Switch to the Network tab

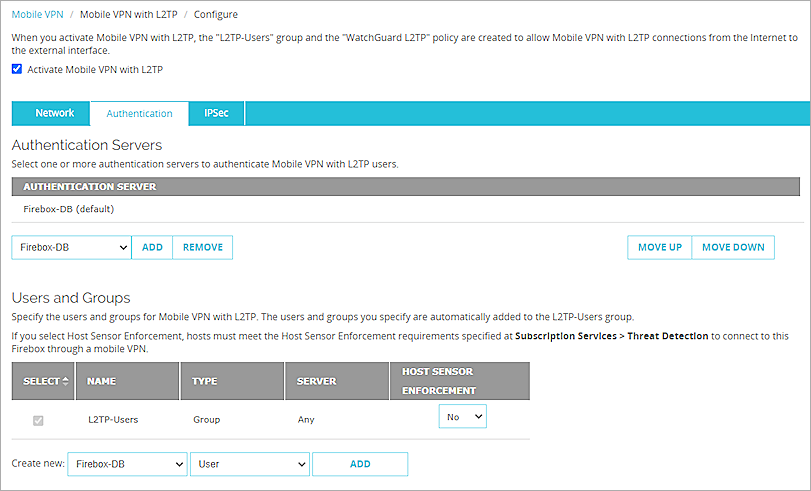point(55,113)
